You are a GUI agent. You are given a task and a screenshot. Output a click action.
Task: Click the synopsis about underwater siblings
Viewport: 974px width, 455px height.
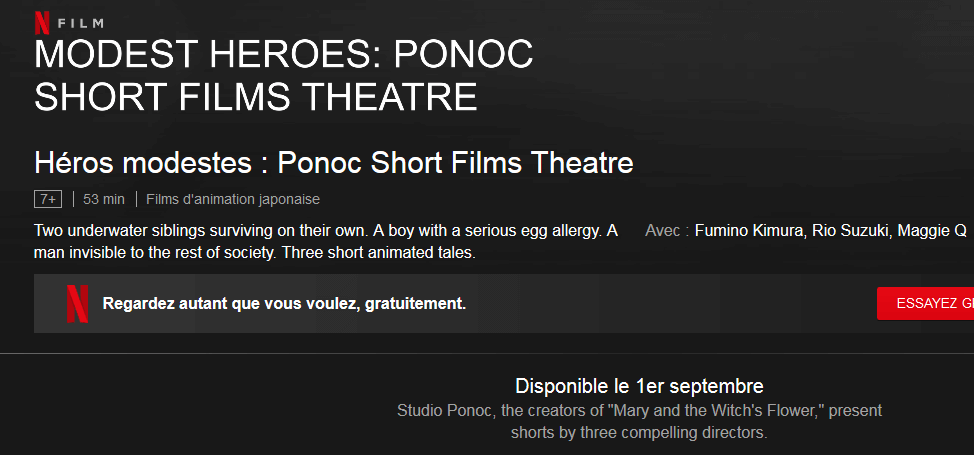click(326, 242)
